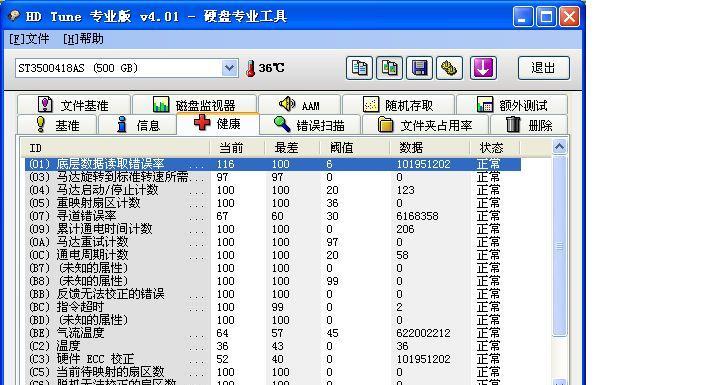Select the (07) 寻道错误率 row
Screen dimensions: 720x385
point(273,216)
